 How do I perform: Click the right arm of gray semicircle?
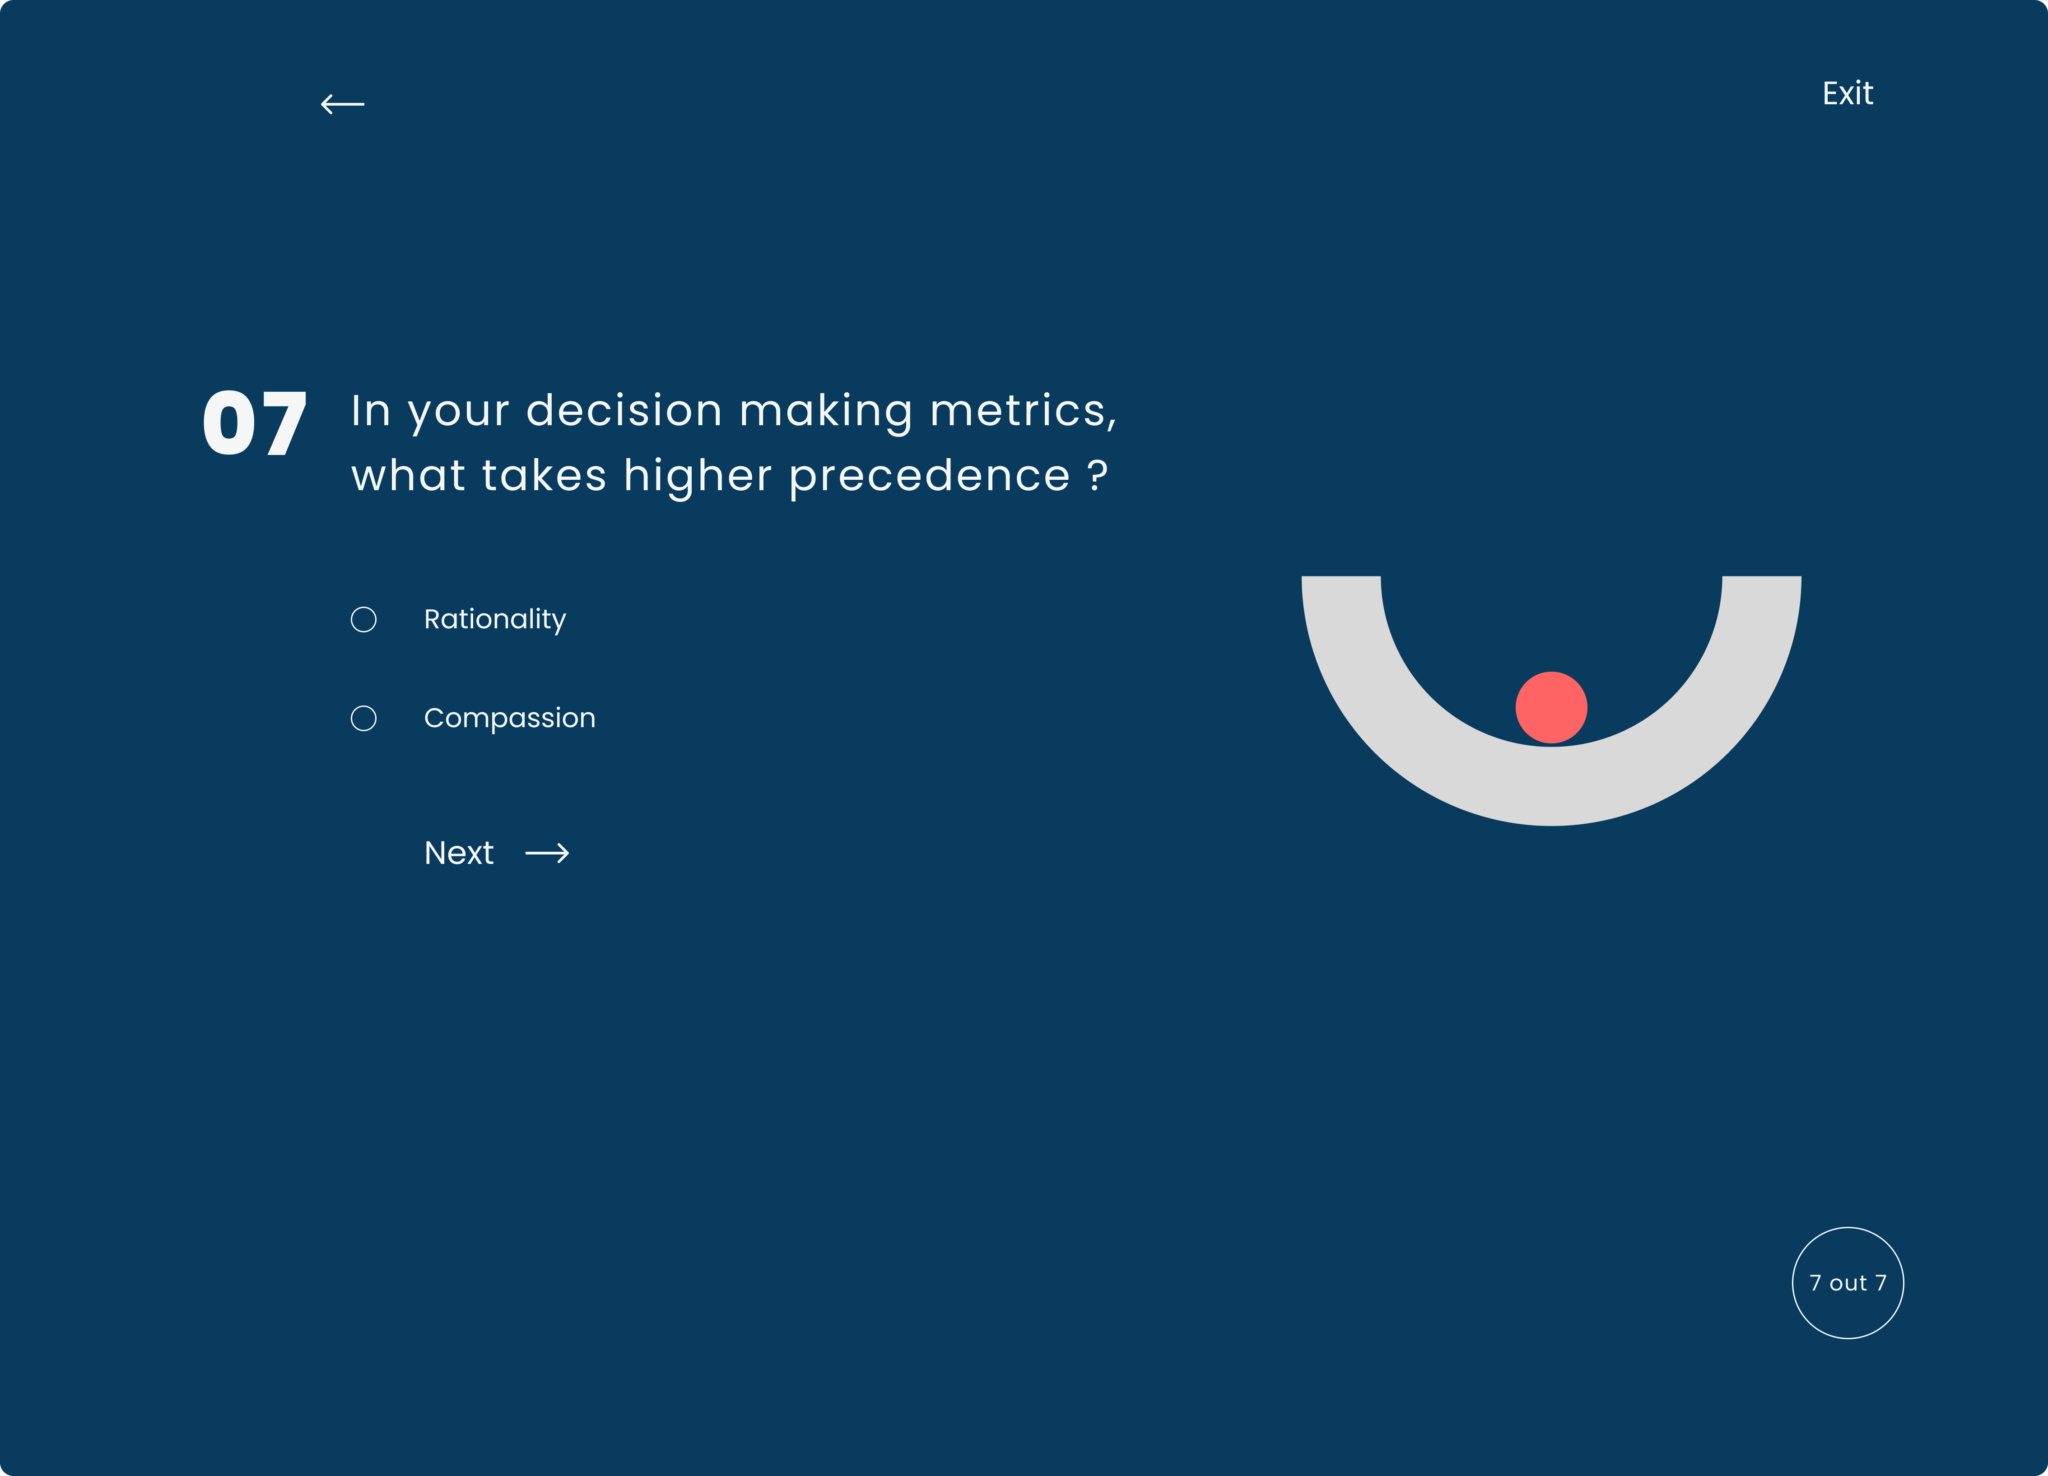tap(1760, 610)
